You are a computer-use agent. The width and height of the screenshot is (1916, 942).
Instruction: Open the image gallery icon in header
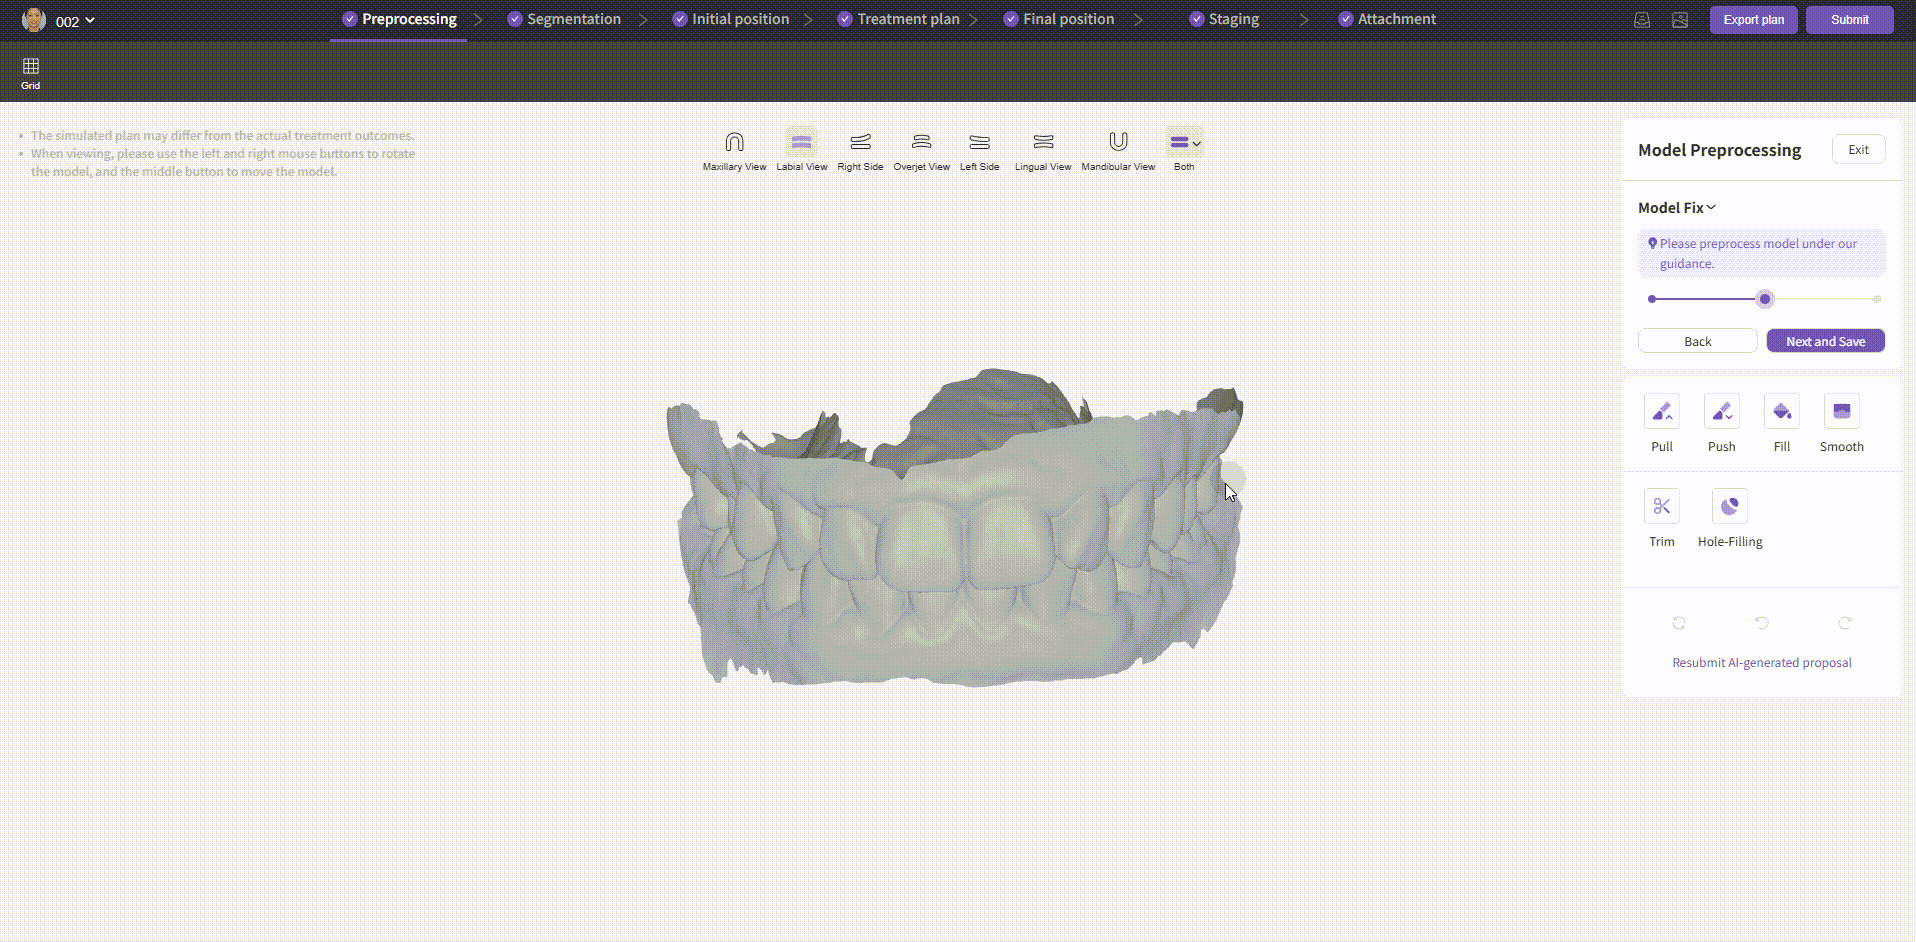click(x=1680, y=20)
